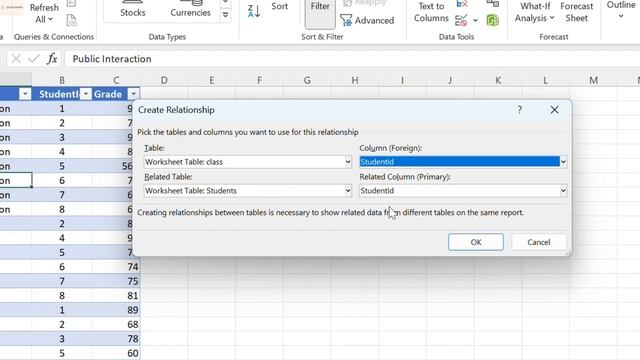Viewport: 640px width, 360px height.
Task: Select the Grade cell with value 78
Action: (116, 339)
